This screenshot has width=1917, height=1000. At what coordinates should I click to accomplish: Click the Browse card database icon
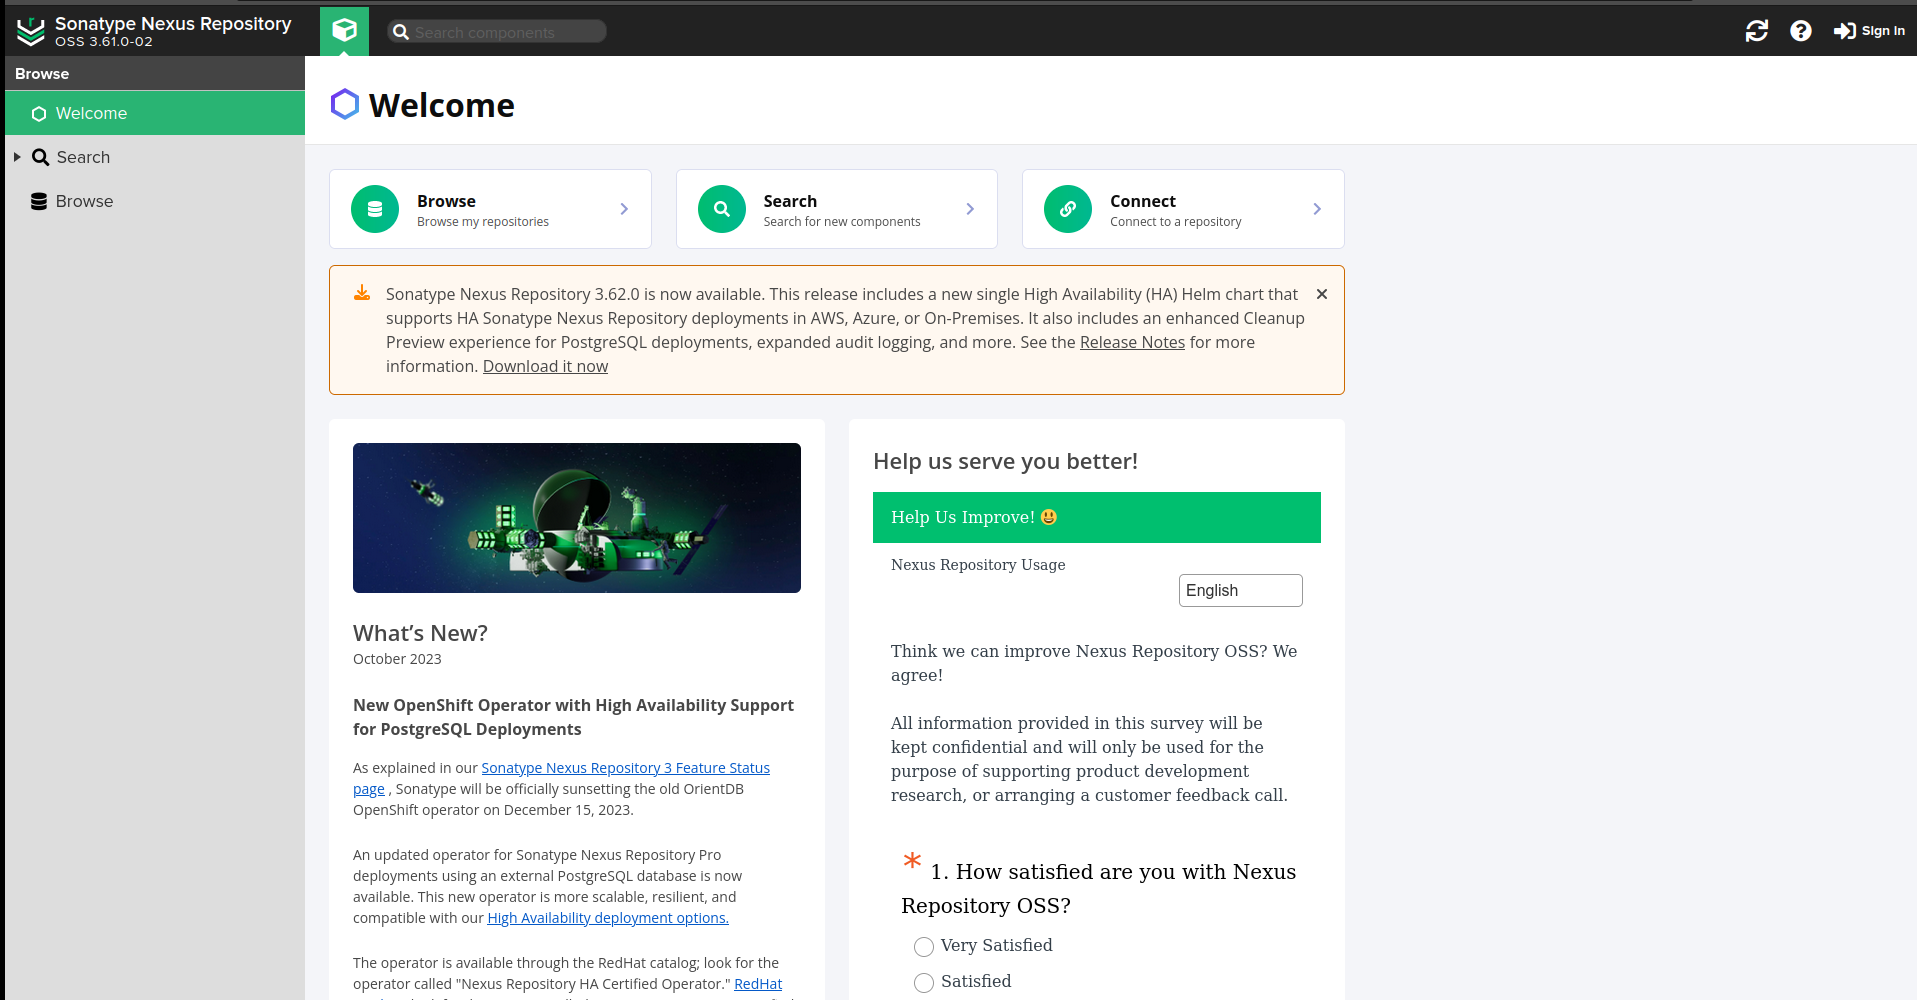[x=375, y=209]
